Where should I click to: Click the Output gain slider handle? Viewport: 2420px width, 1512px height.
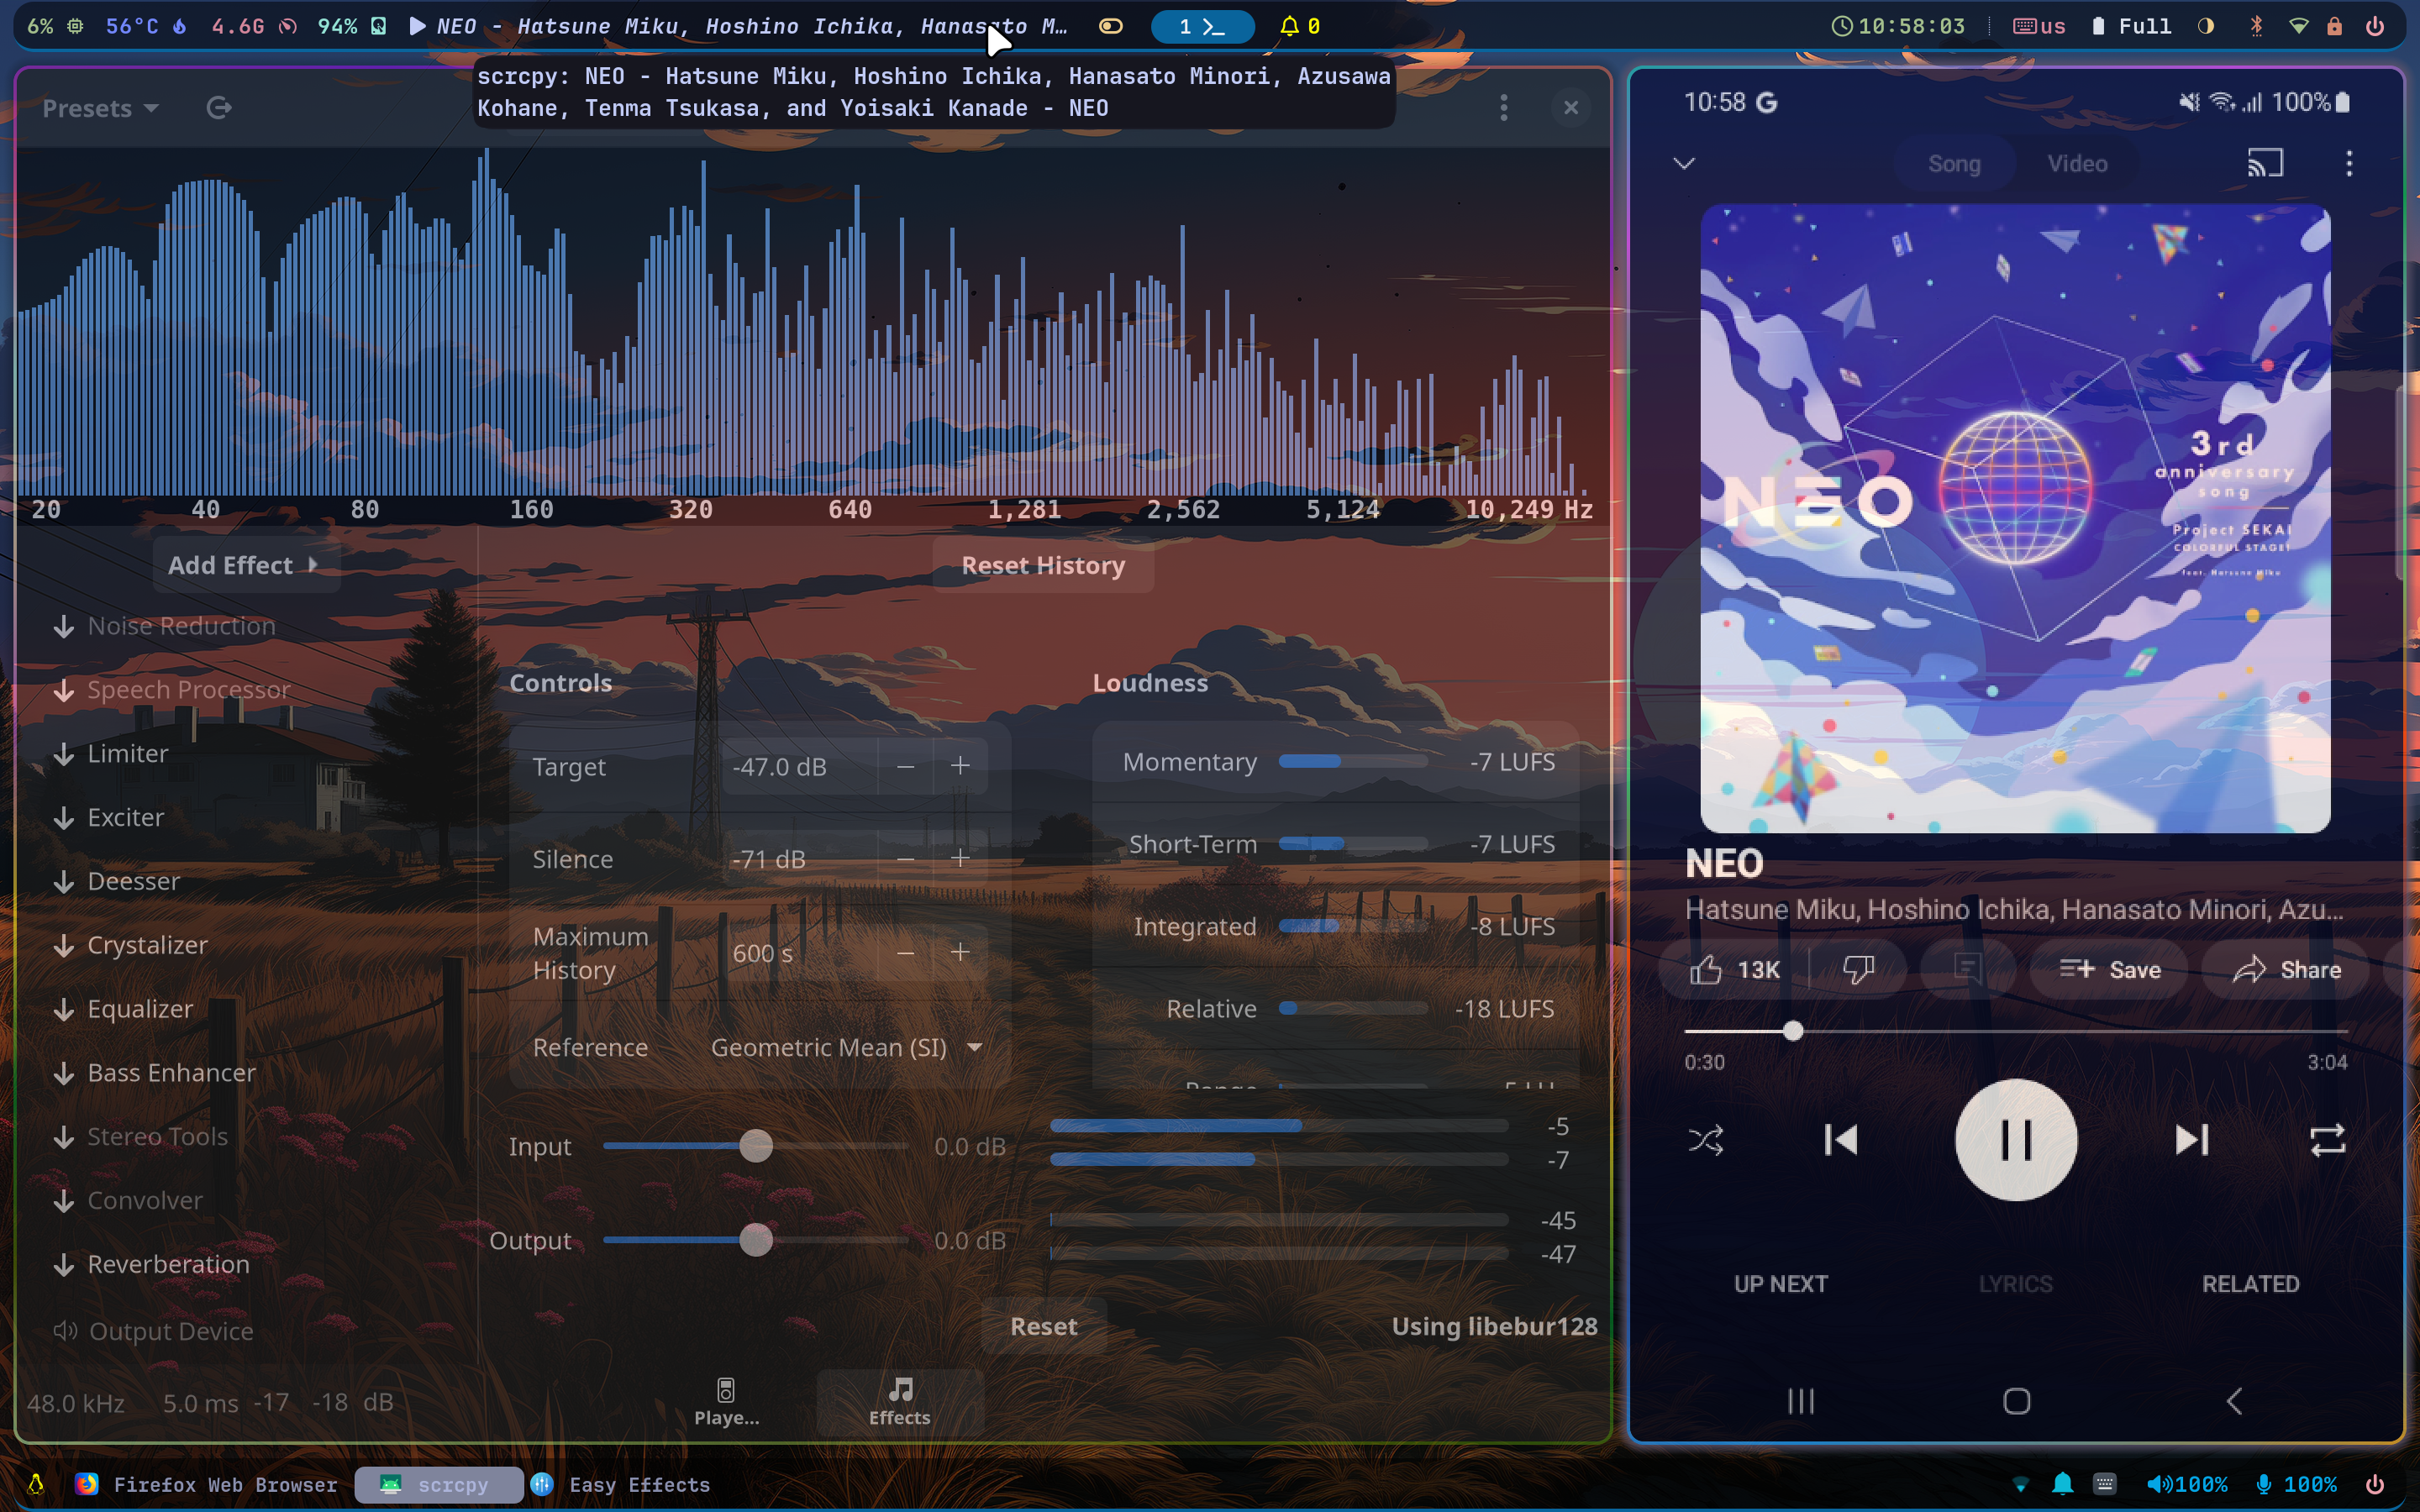click(756, 1240)
